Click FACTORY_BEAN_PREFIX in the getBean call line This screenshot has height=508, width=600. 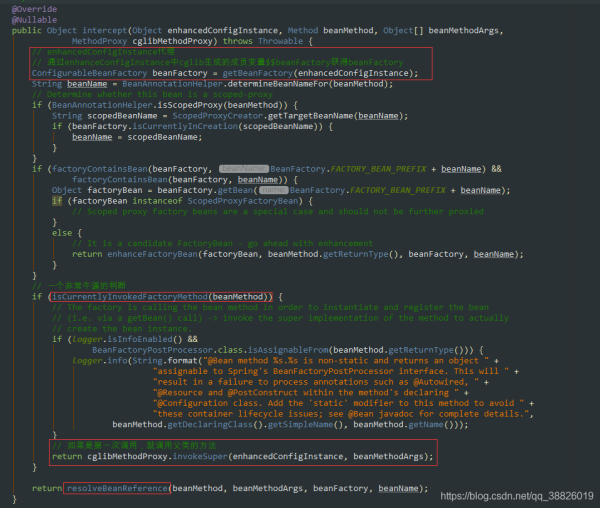(x=398, y=190)
